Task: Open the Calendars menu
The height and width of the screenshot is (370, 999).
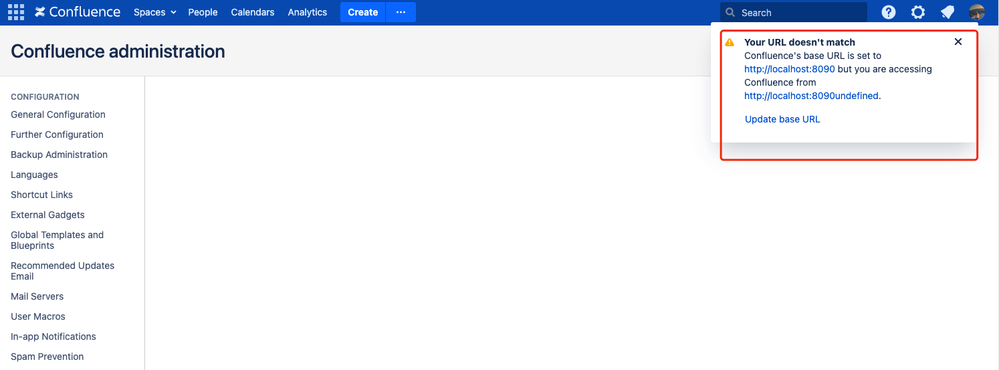Action: tap(252, 12)
